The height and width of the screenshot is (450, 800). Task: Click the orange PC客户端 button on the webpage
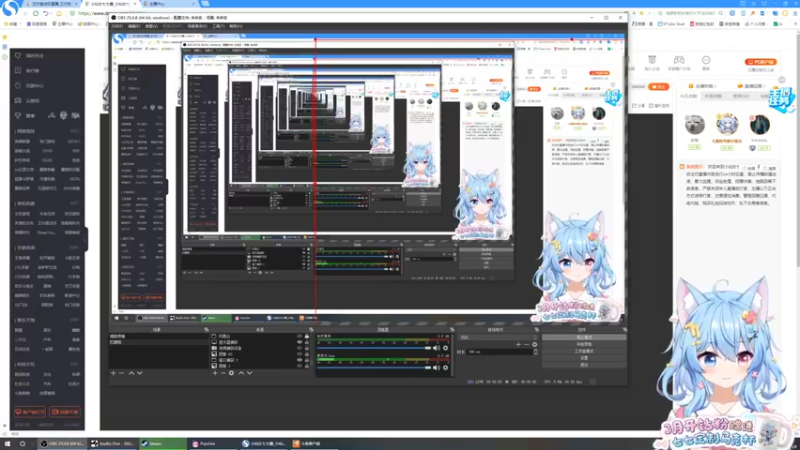tap(761, 62)
